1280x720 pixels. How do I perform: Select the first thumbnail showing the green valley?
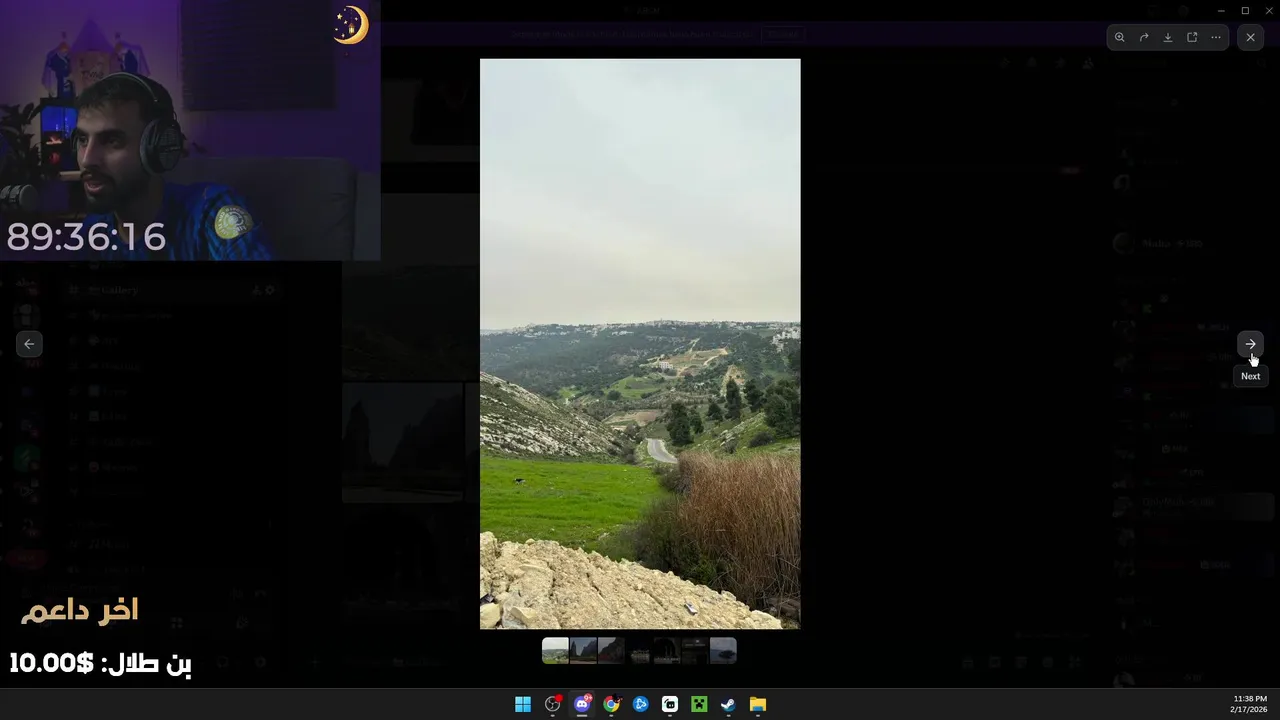click(555, 651)
